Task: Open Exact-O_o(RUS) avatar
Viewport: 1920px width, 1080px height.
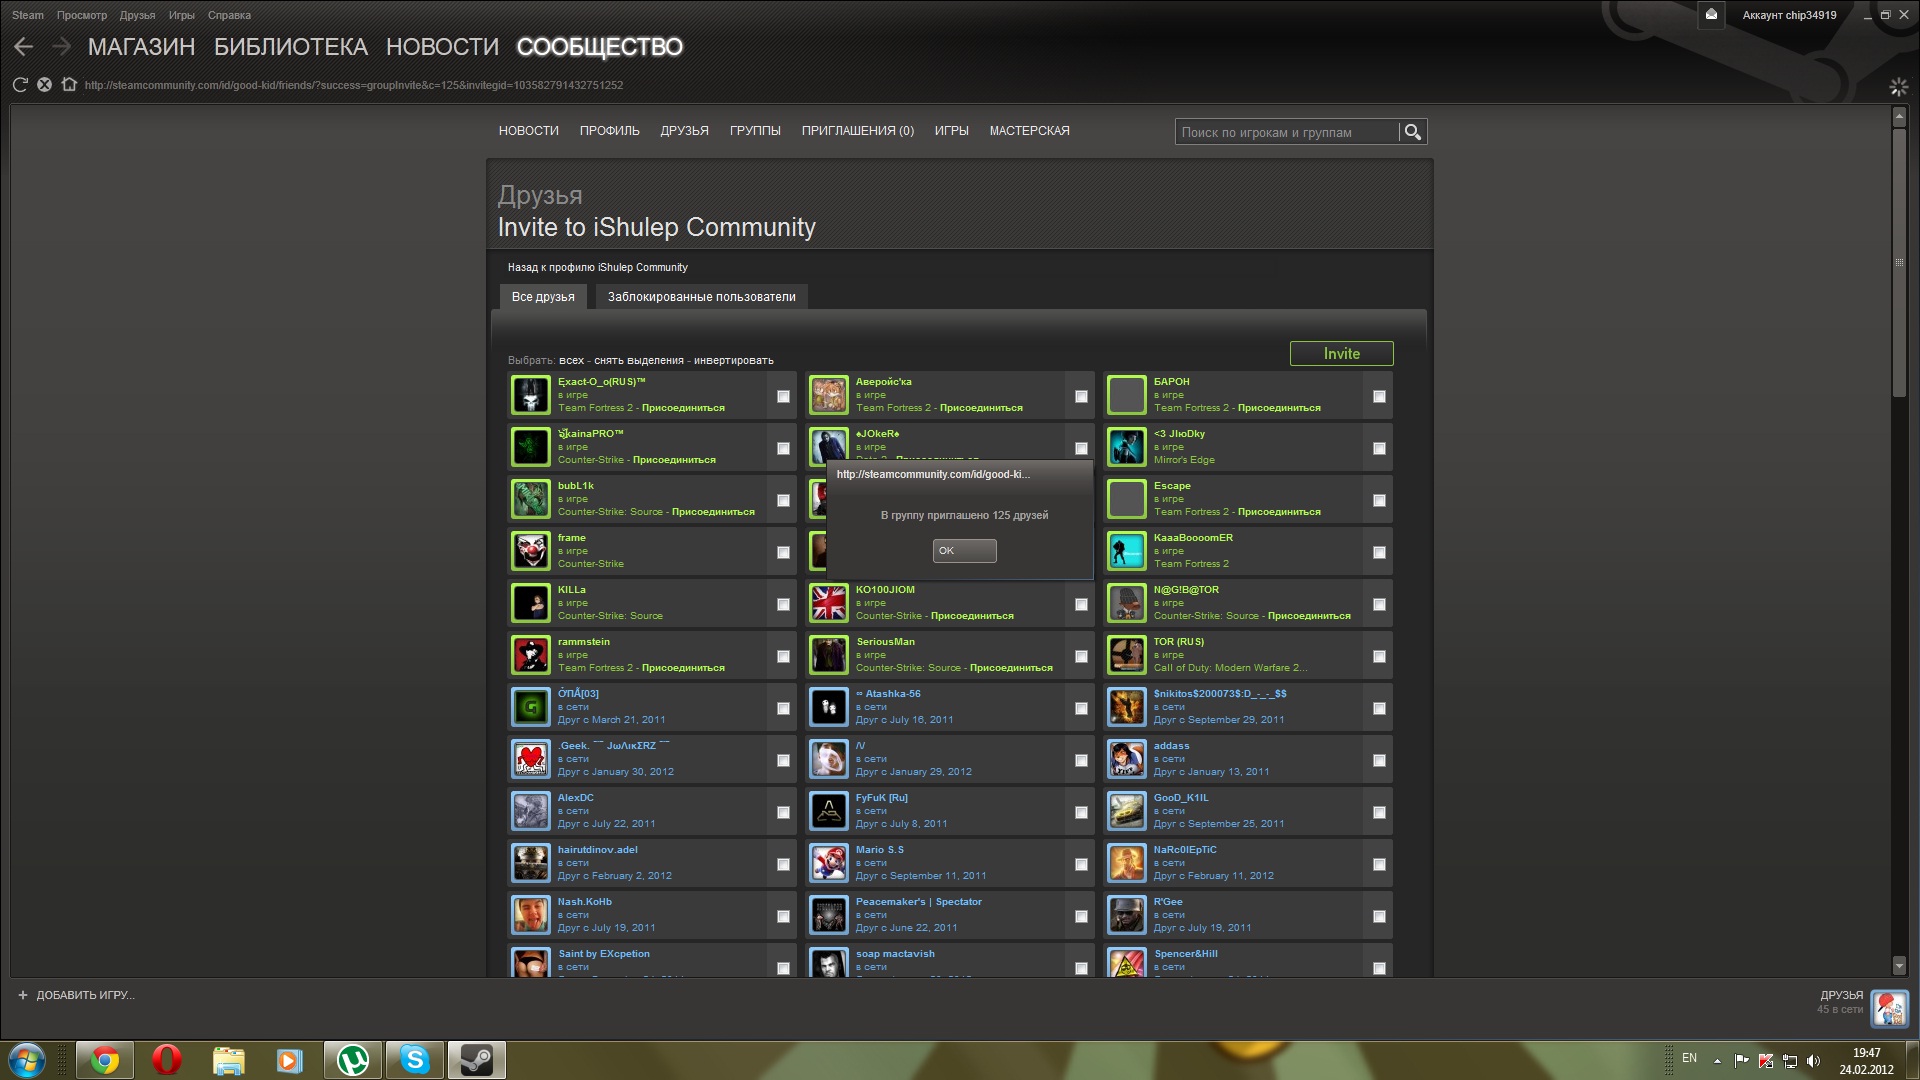Action: (x=531, y=396)
